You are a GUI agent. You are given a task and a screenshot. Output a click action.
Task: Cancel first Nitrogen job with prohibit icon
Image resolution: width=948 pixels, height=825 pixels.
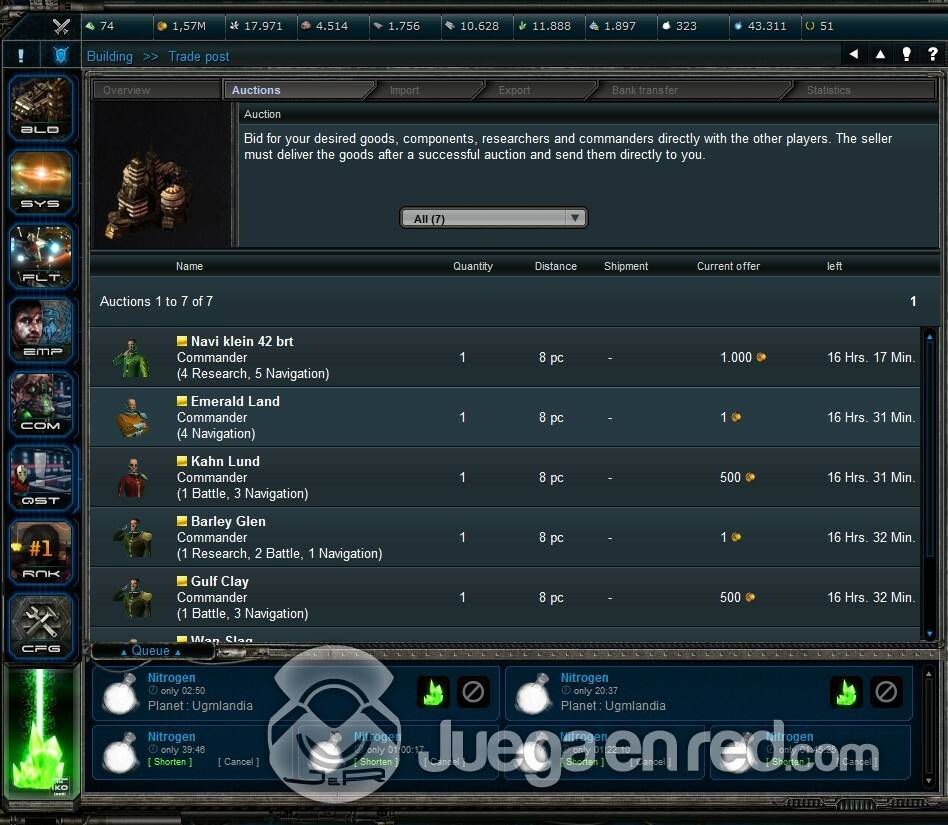pos(473,692)
